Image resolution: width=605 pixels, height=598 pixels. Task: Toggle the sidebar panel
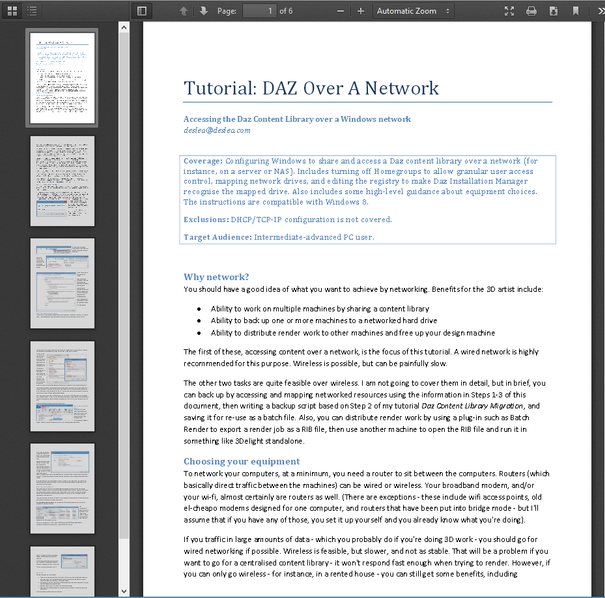pyautogui.click(x=142, y=11)
